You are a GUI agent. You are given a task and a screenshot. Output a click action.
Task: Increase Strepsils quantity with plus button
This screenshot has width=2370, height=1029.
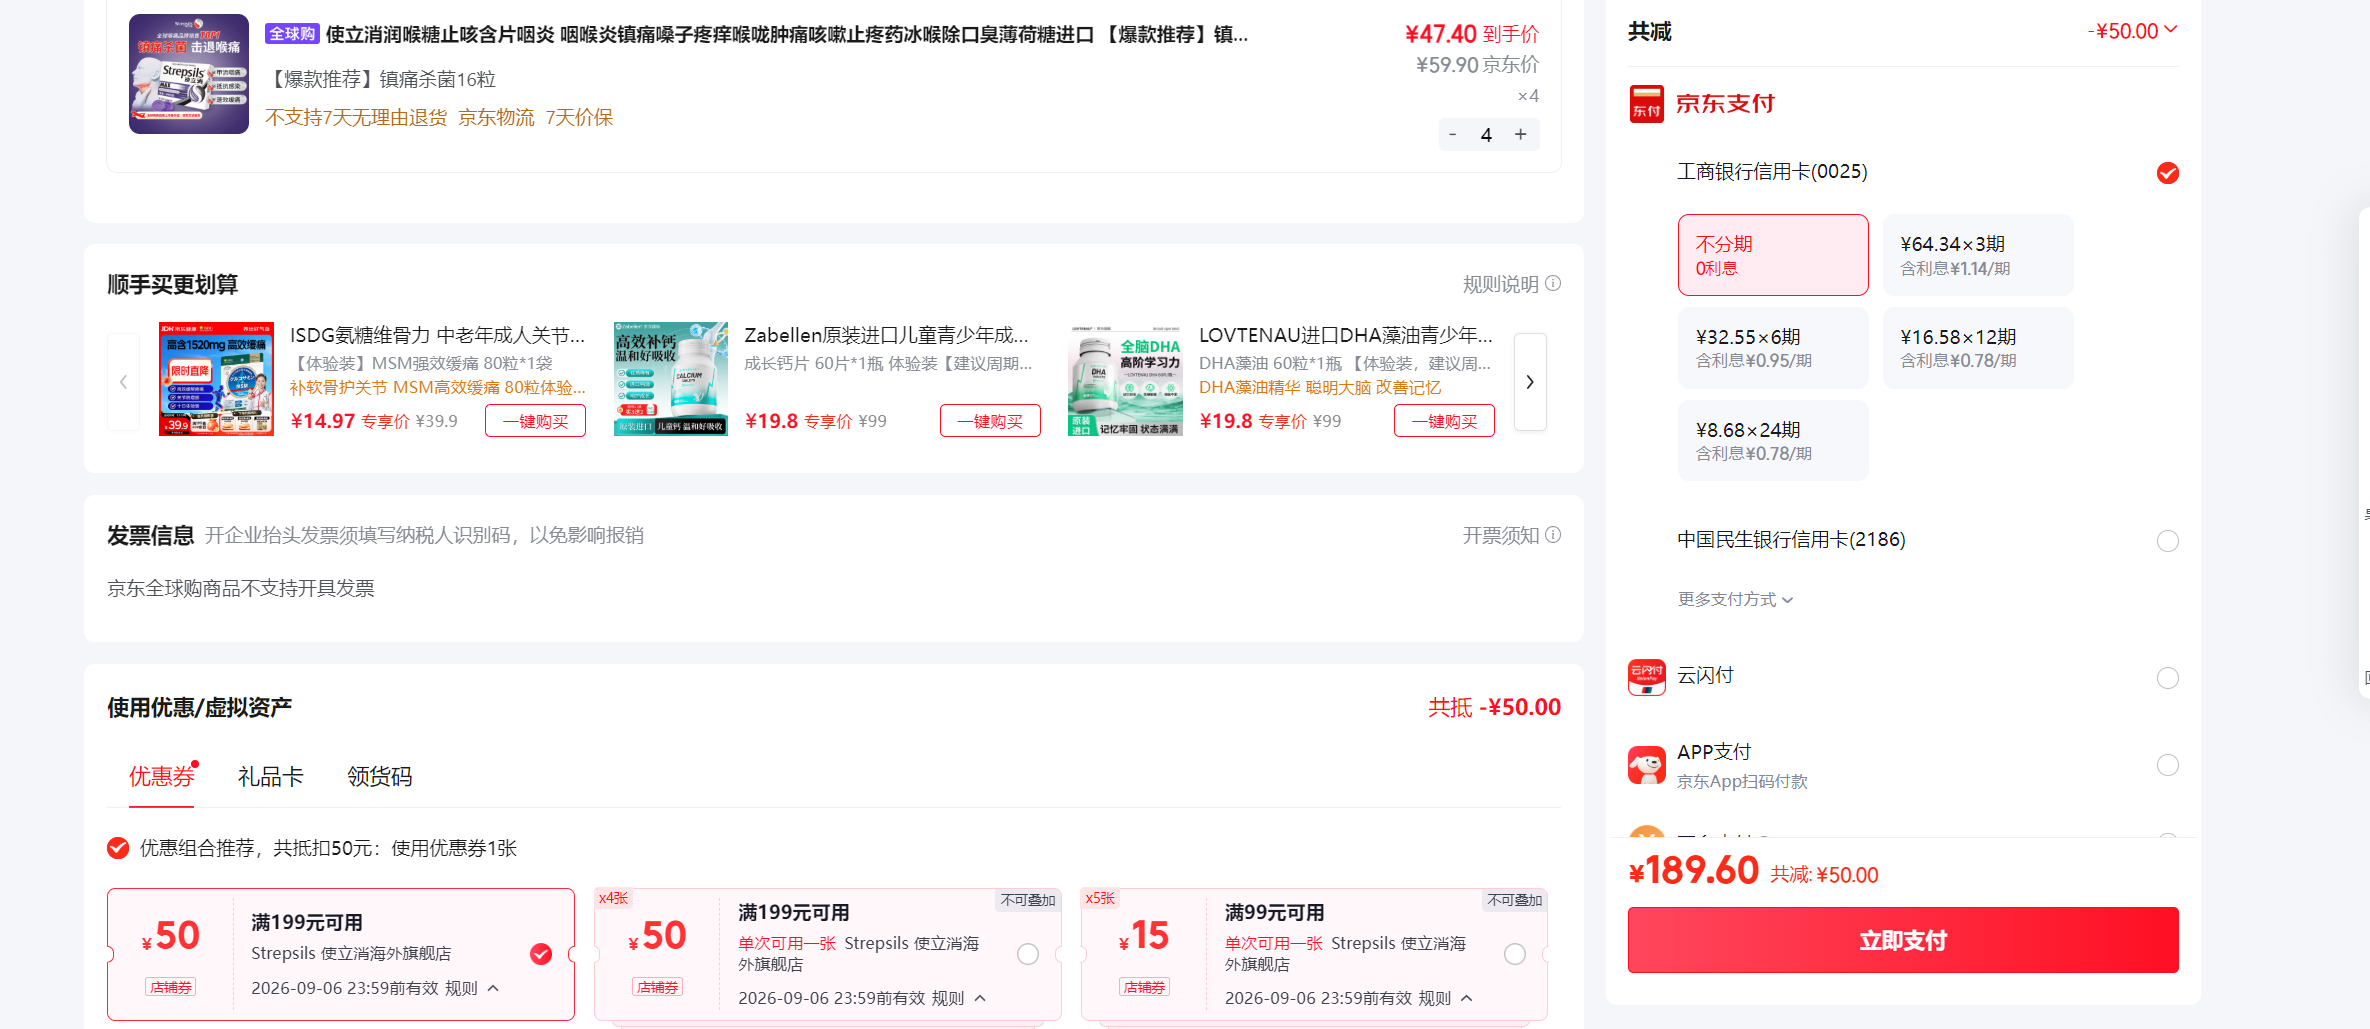[x=1521, y=135]
